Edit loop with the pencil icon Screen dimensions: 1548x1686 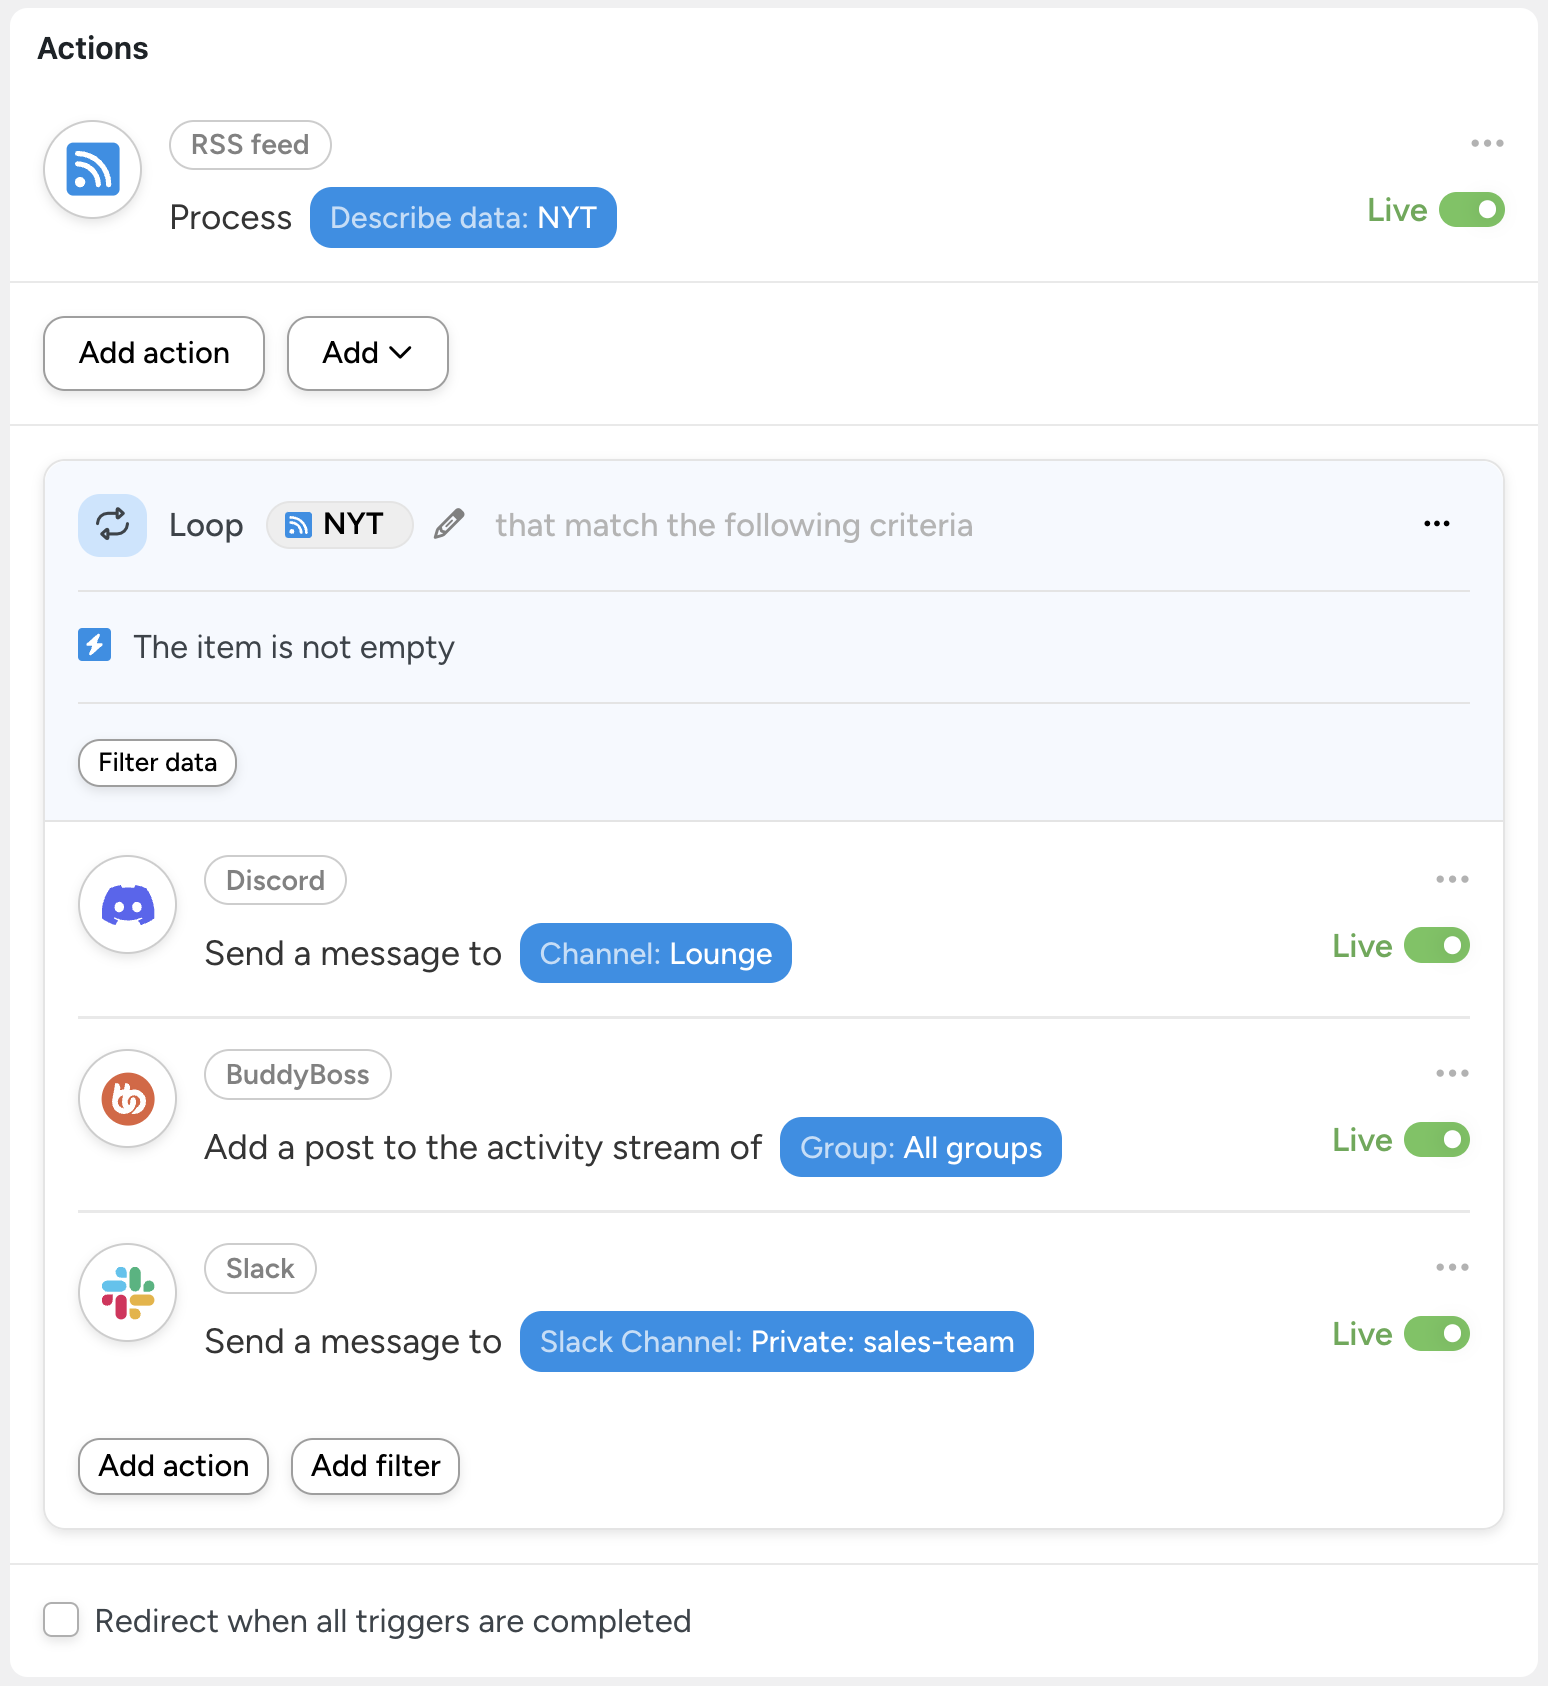449,524
